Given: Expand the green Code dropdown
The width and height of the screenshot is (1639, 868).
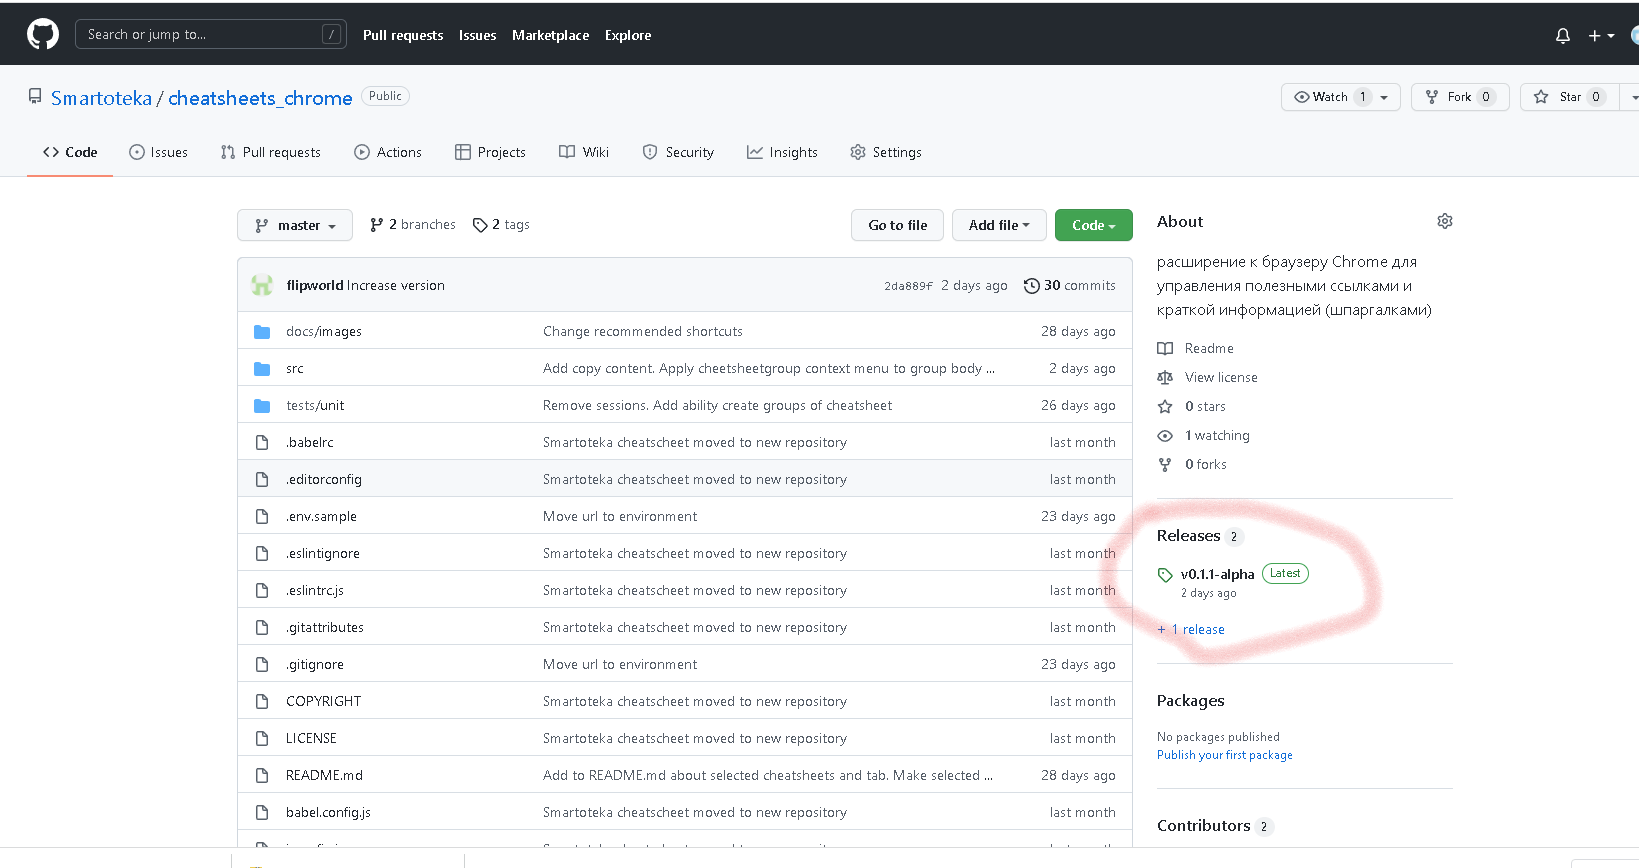Looking at the screenshot, I should pyautogui.click(x=1094, y=225).
